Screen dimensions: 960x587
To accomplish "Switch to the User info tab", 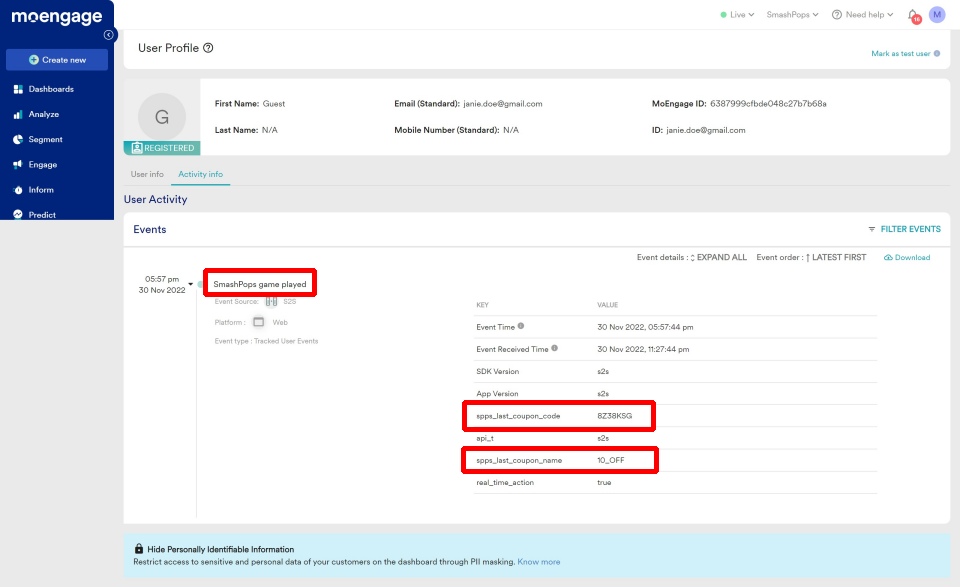I will point(147,174).
